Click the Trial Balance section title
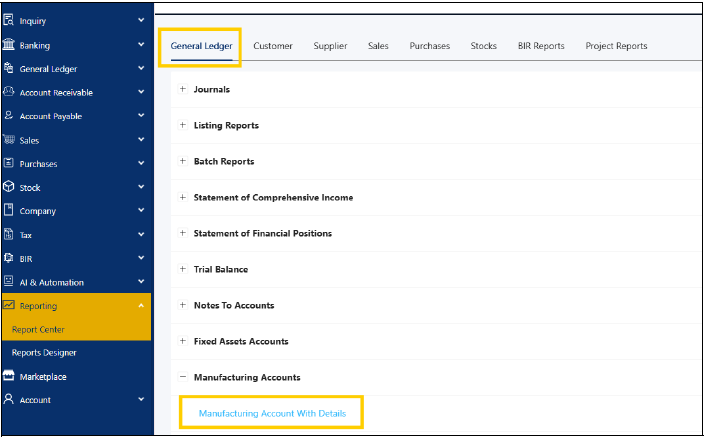The width and height of the screenshot is (705, 437). point(221,269)
